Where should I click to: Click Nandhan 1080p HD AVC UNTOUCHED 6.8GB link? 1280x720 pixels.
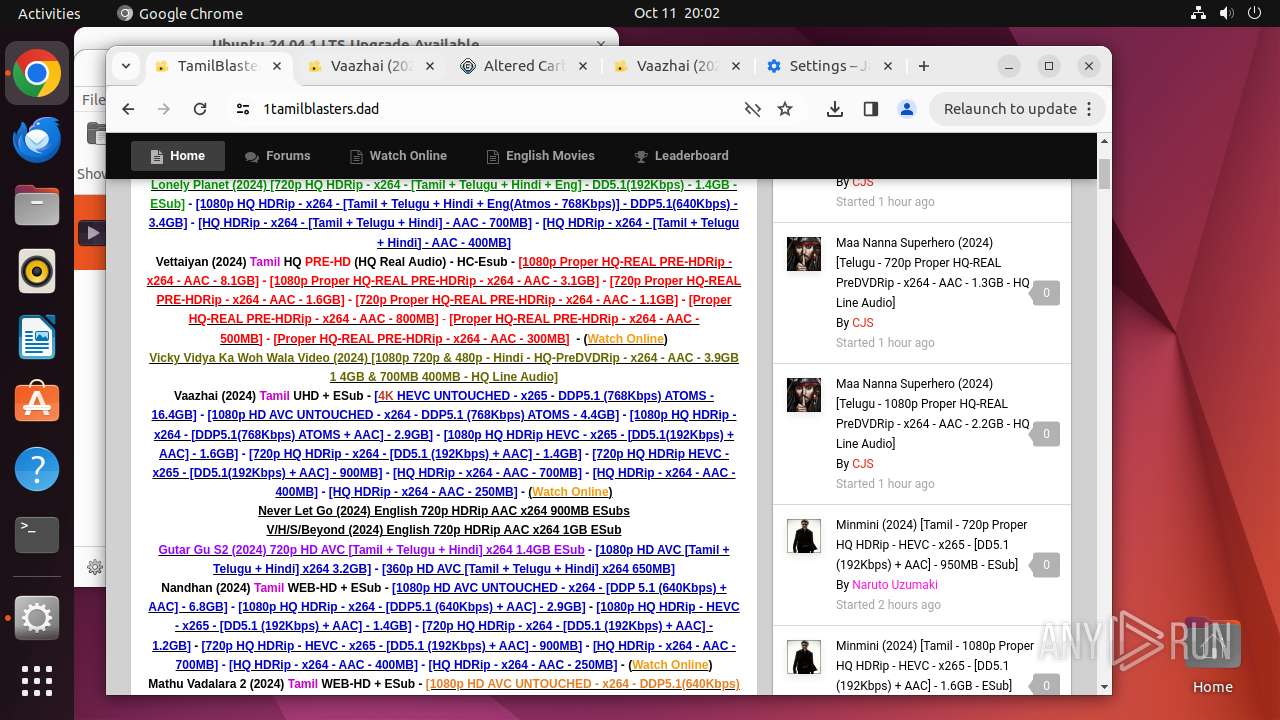tap(437, 598)
